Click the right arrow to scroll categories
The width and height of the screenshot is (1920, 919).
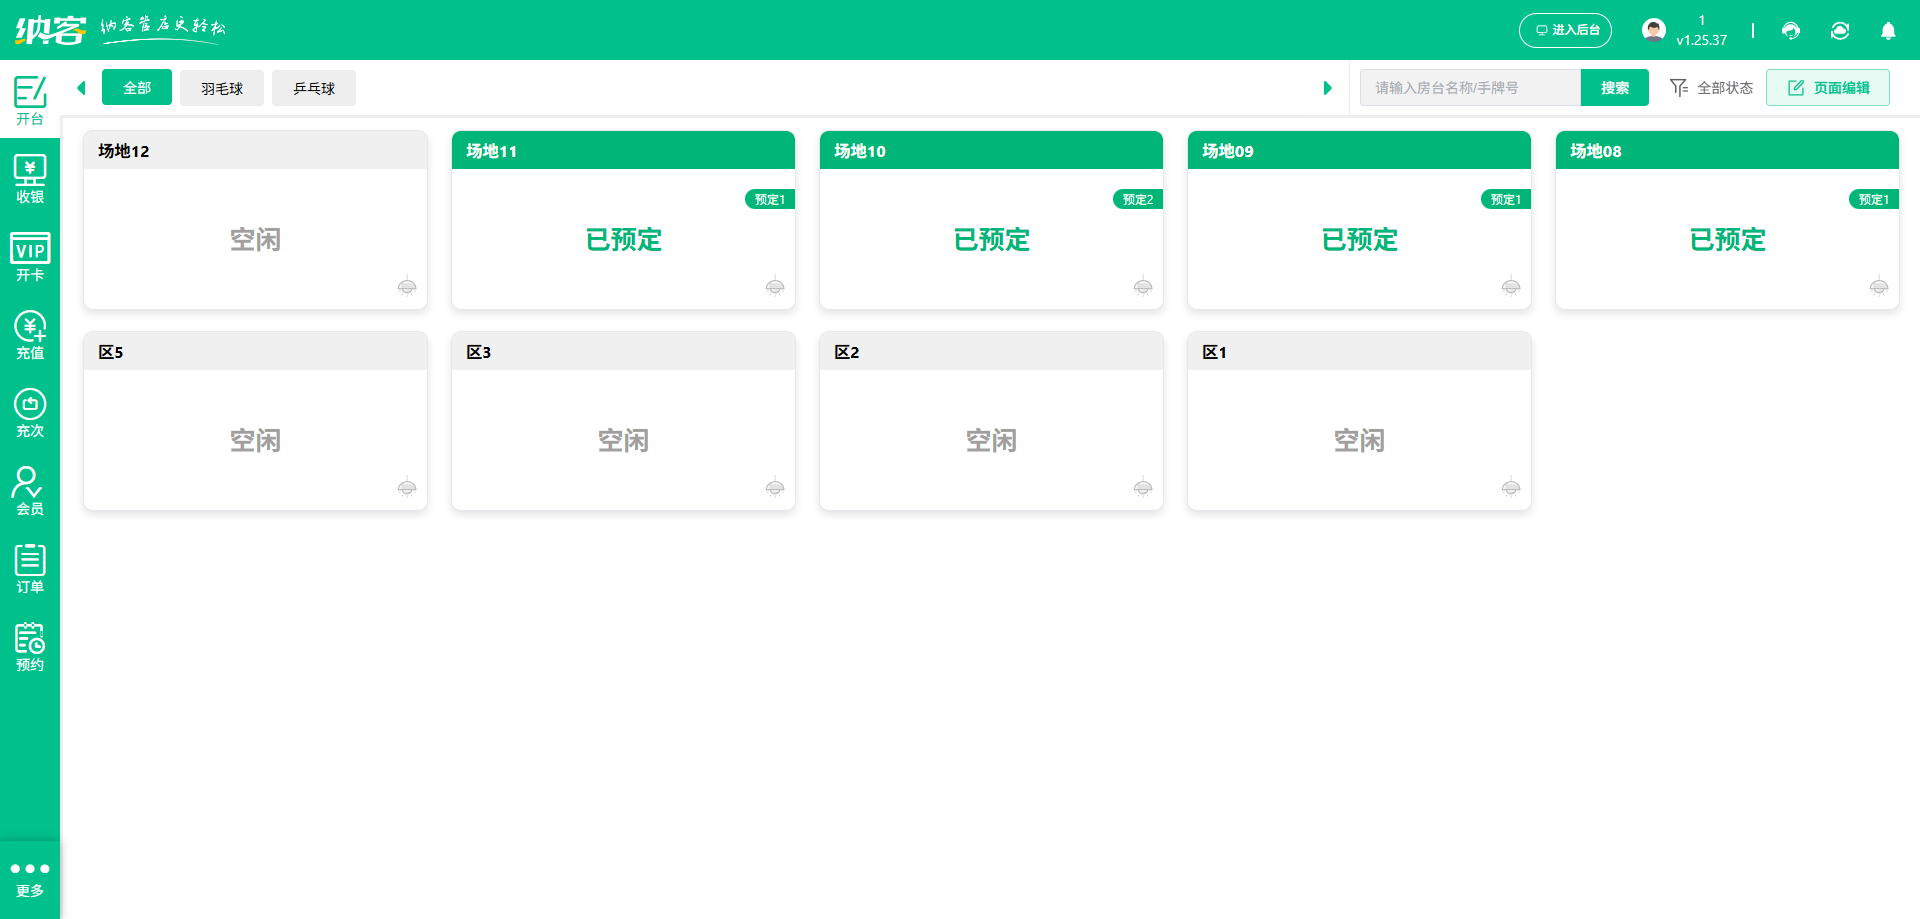tap(1328, 88)
